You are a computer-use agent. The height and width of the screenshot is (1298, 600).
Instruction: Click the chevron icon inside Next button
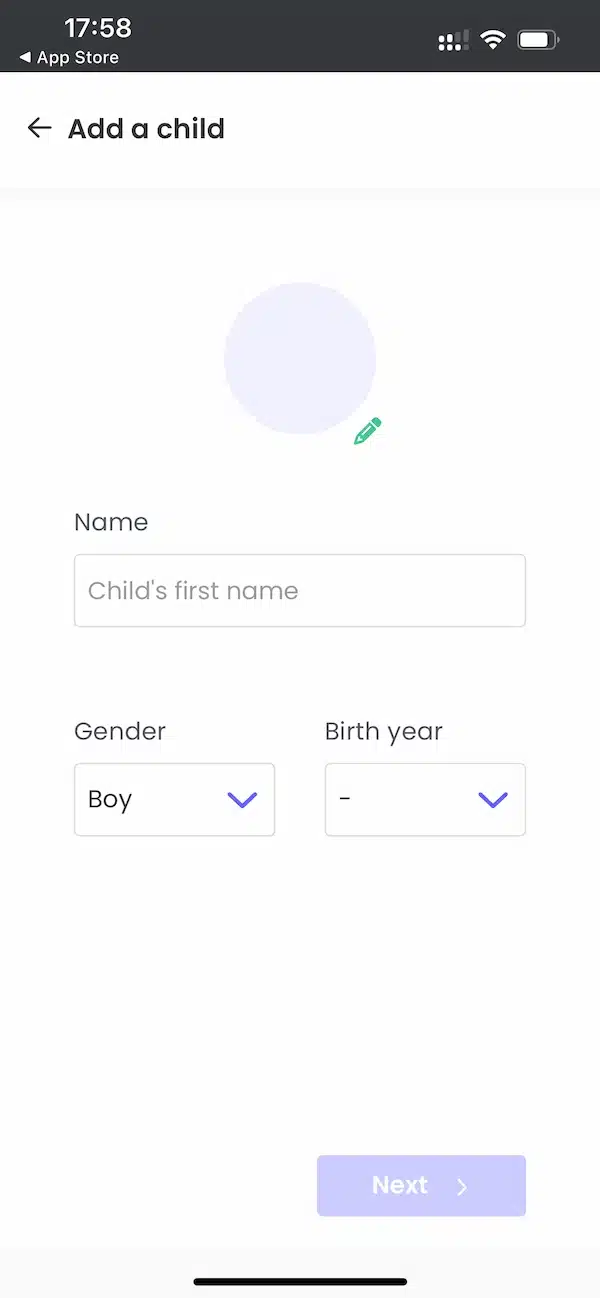point(462,1187)
